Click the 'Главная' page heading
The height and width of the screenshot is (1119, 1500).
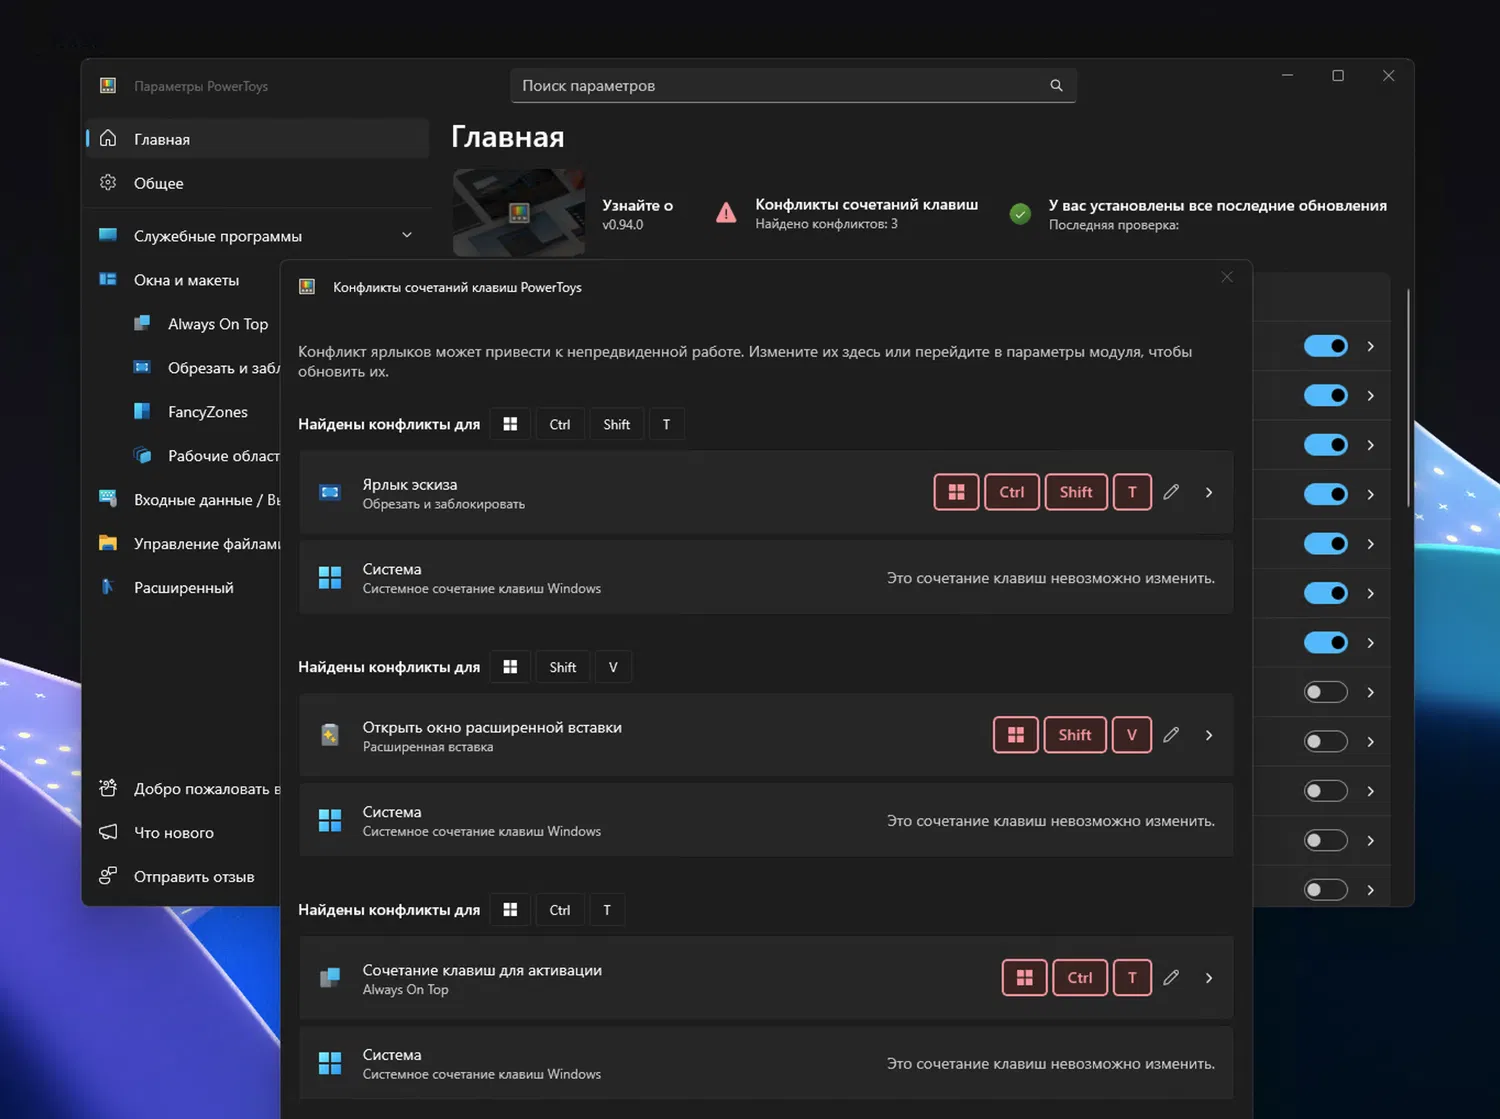coord(508,137)
